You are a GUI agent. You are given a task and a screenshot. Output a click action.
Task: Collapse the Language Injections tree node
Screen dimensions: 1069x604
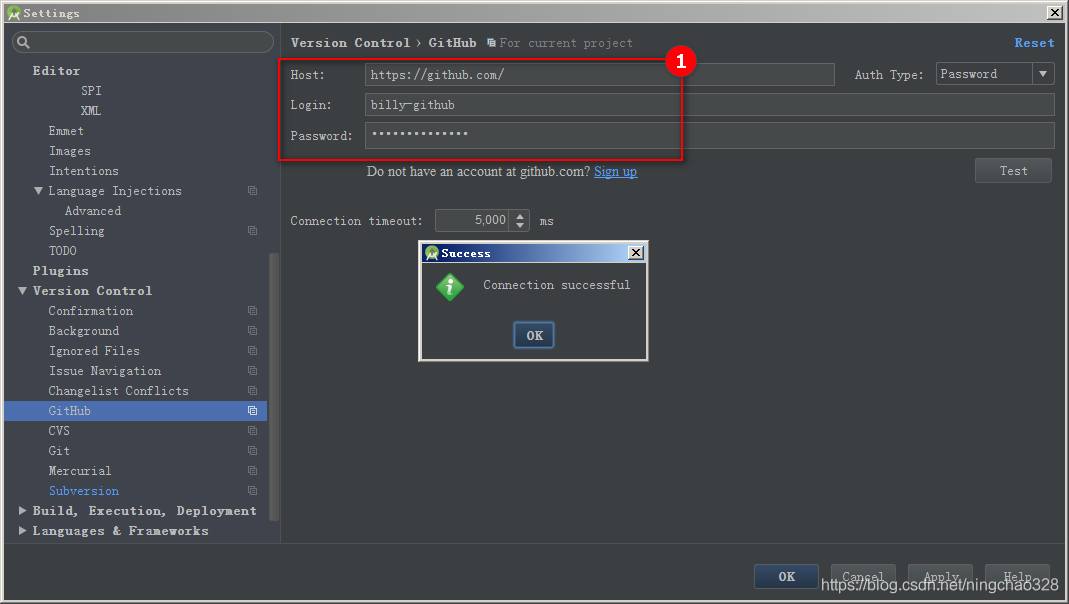click(38, 191)
